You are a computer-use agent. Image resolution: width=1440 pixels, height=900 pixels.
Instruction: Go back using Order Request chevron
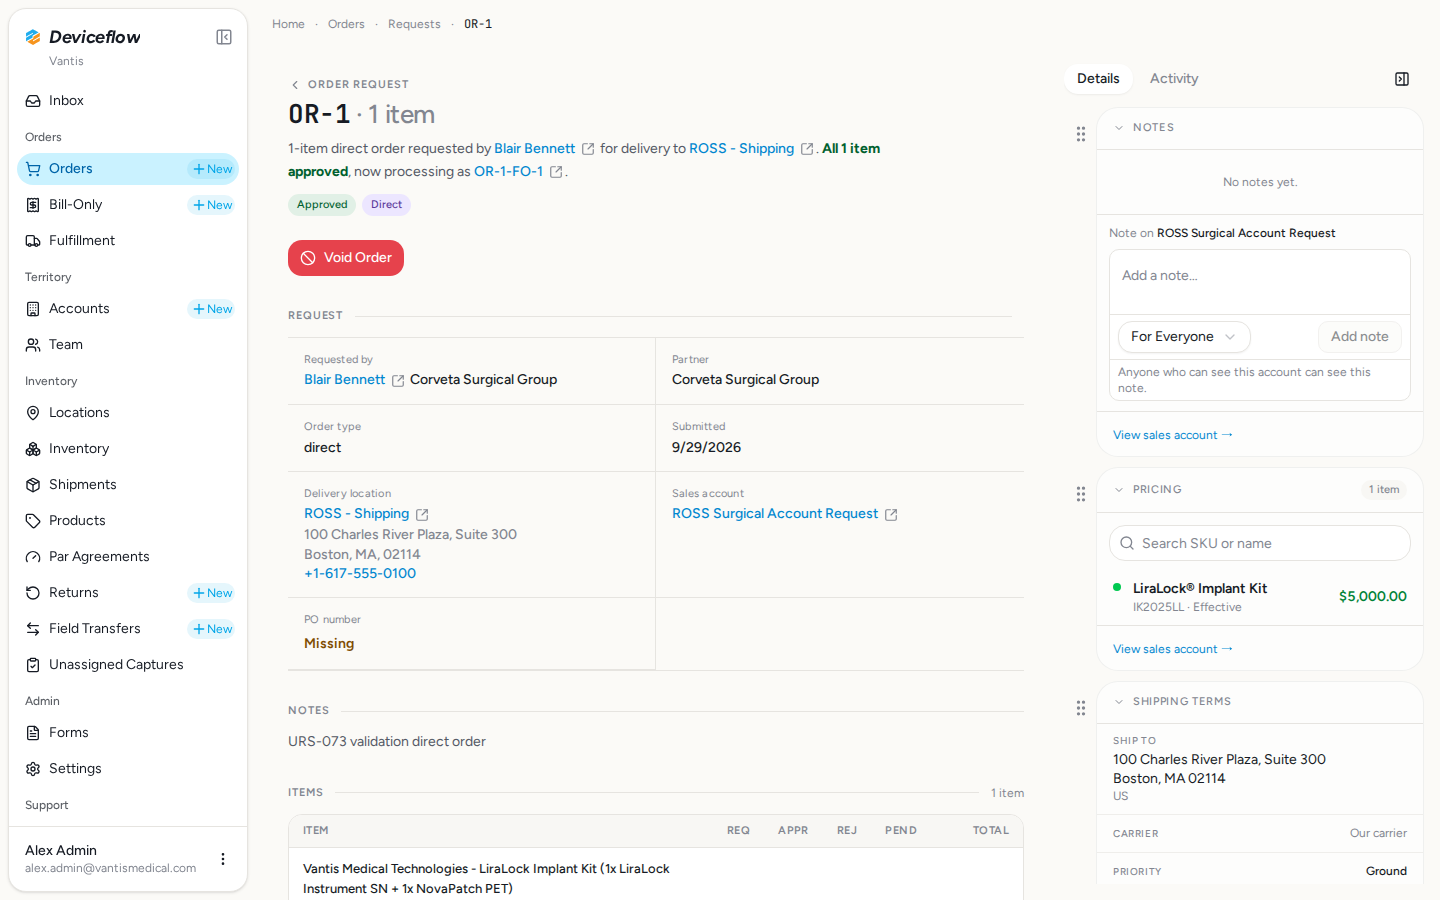tap(295, 85)
